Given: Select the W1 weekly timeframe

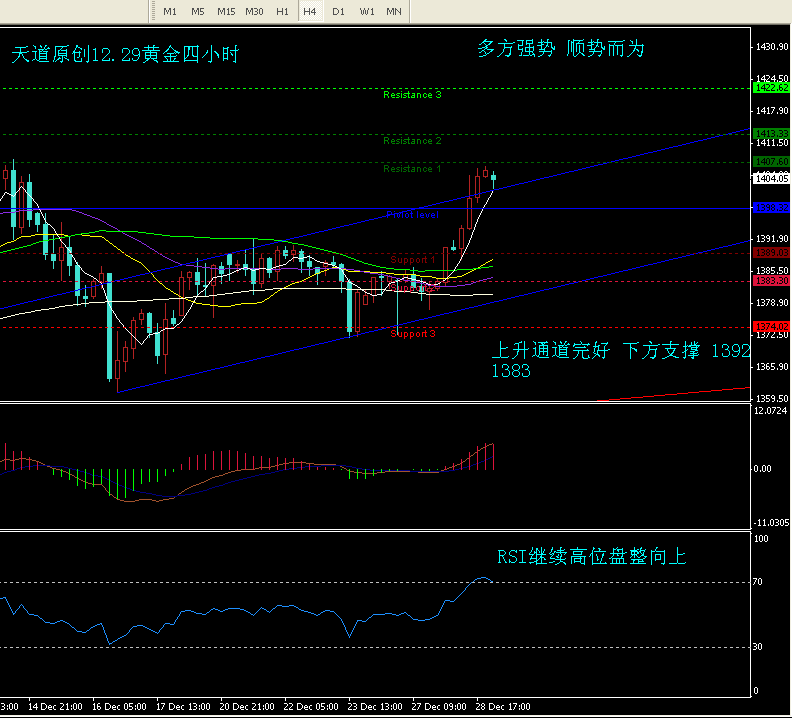Looking at the screenshot, I should tap(367, 11).
